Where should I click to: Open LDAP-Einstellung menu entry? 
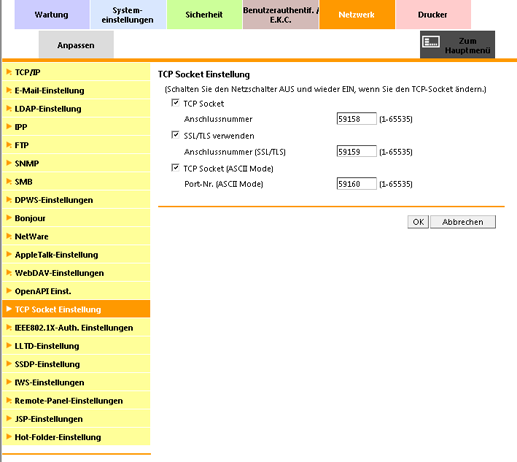[x=76, y=109]
